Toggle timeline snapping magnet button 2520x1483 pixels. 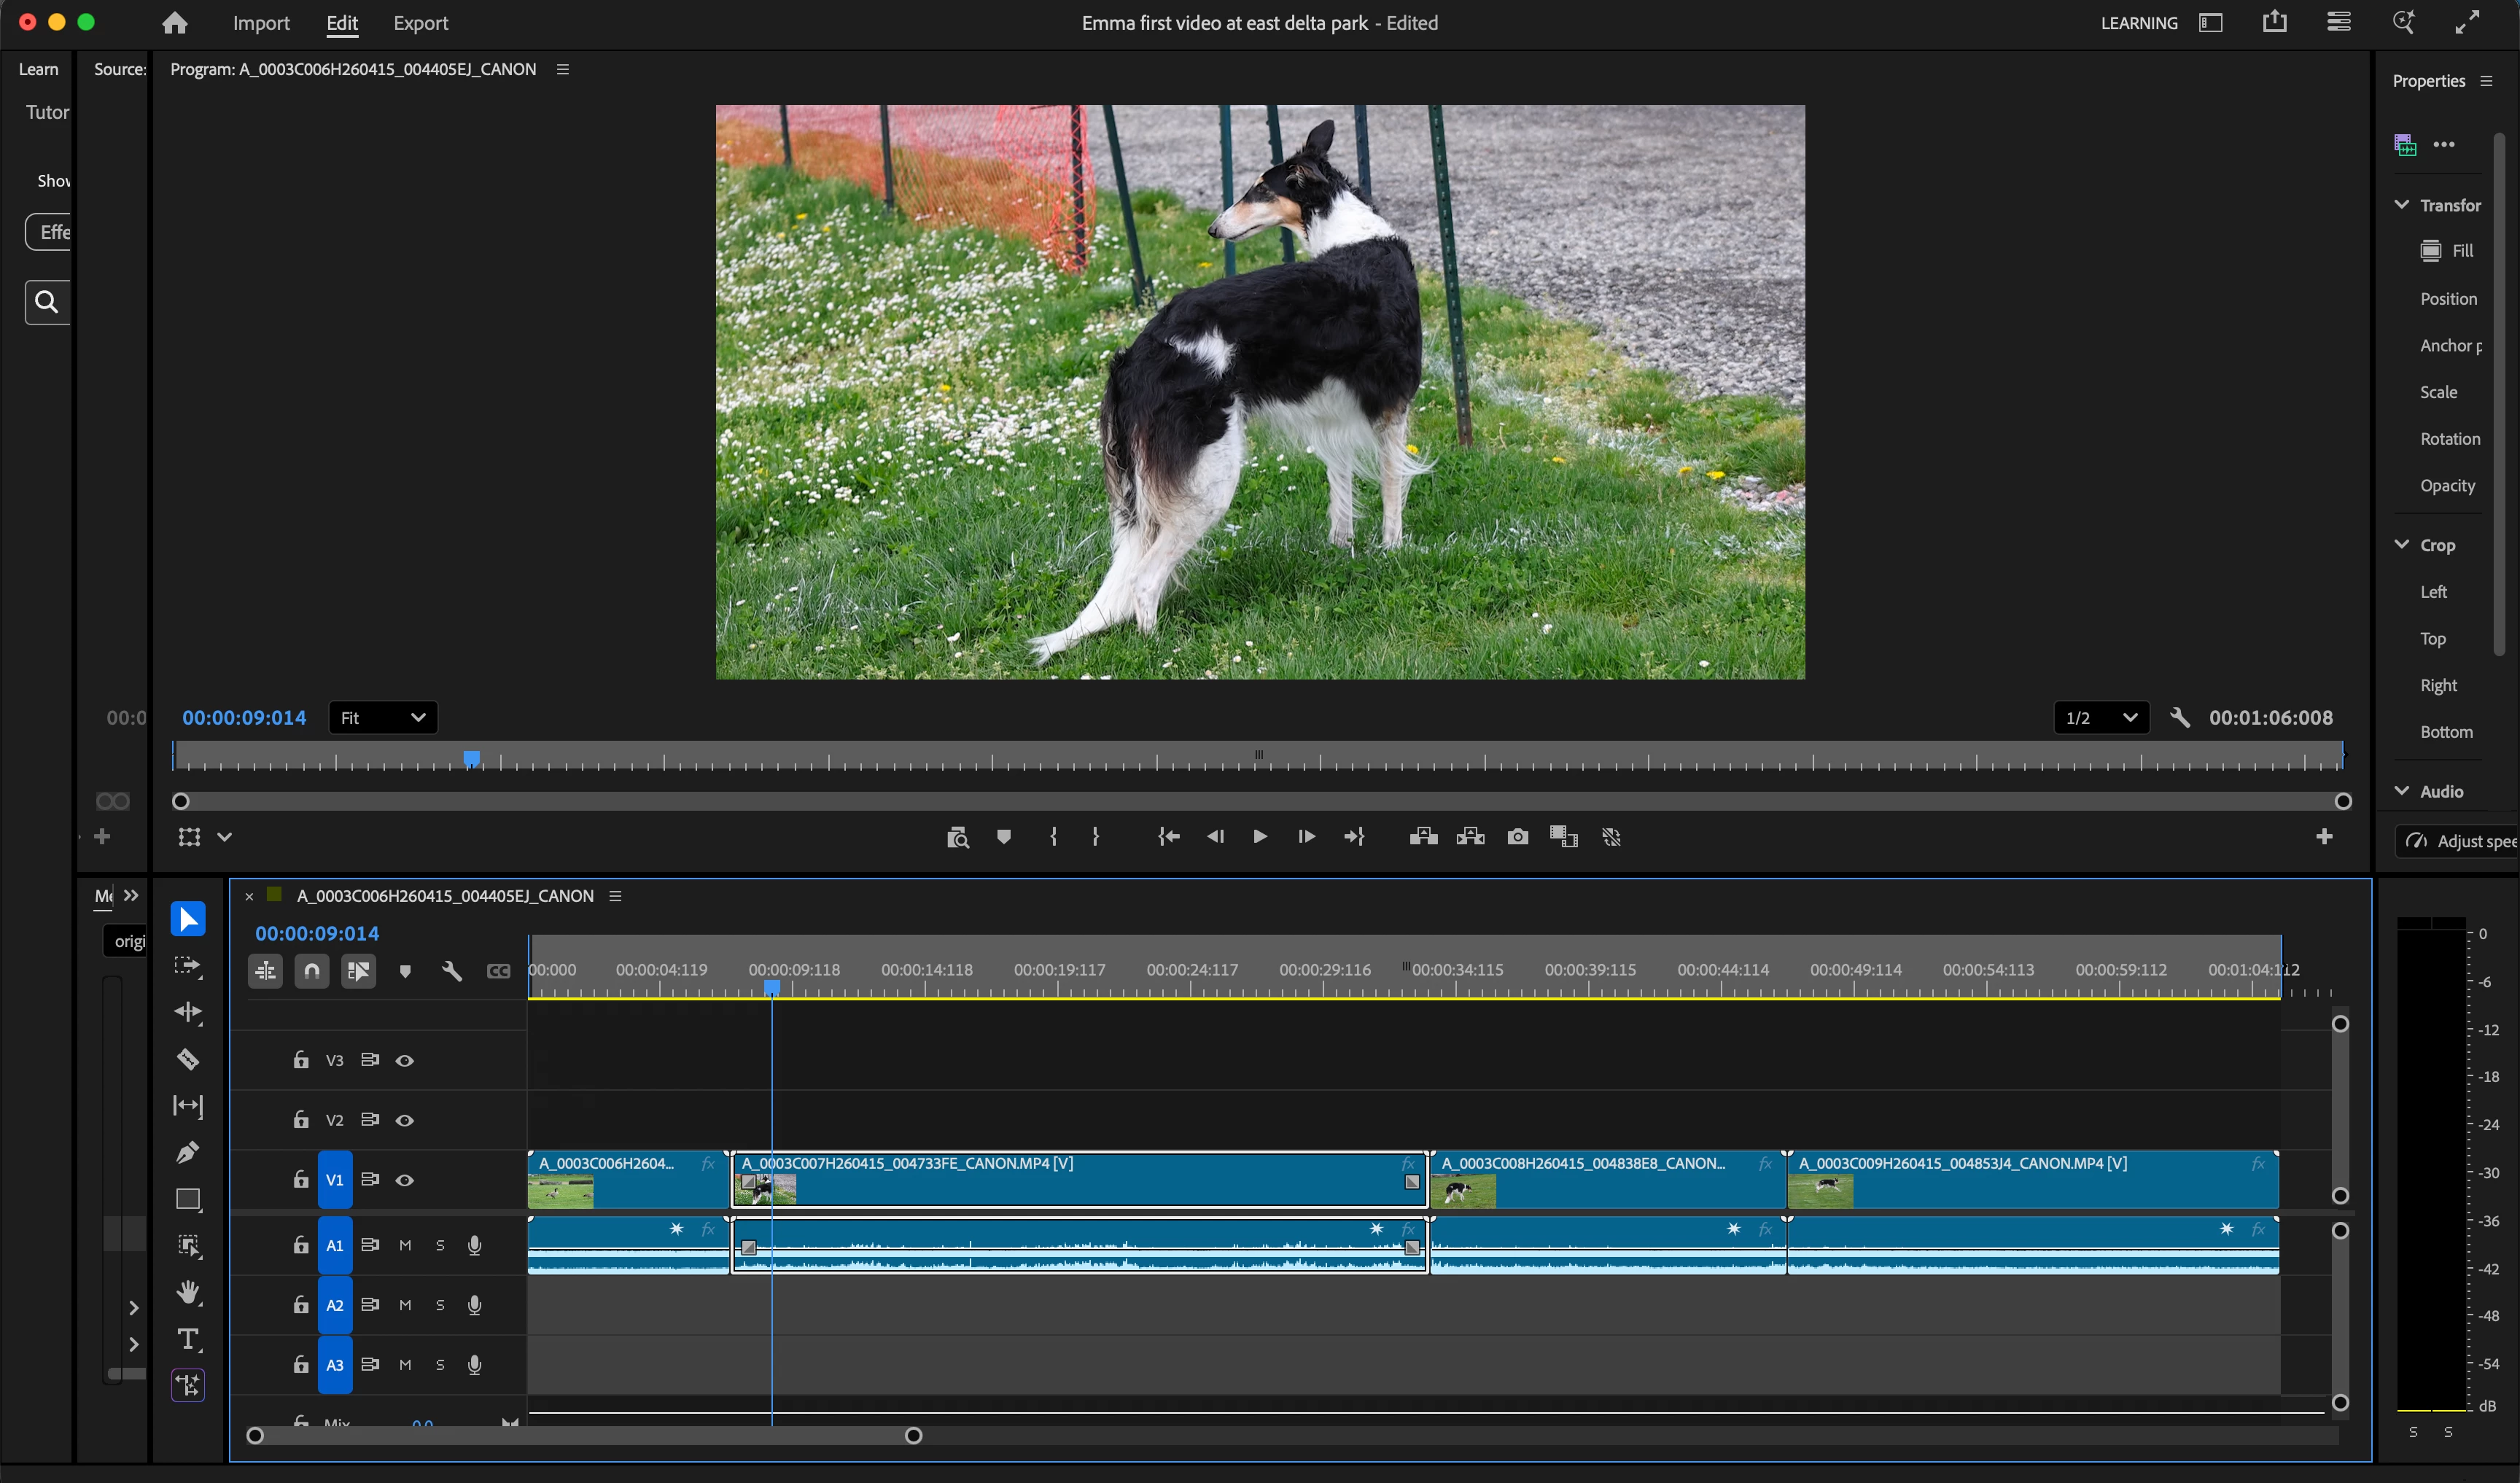(312, 971)
